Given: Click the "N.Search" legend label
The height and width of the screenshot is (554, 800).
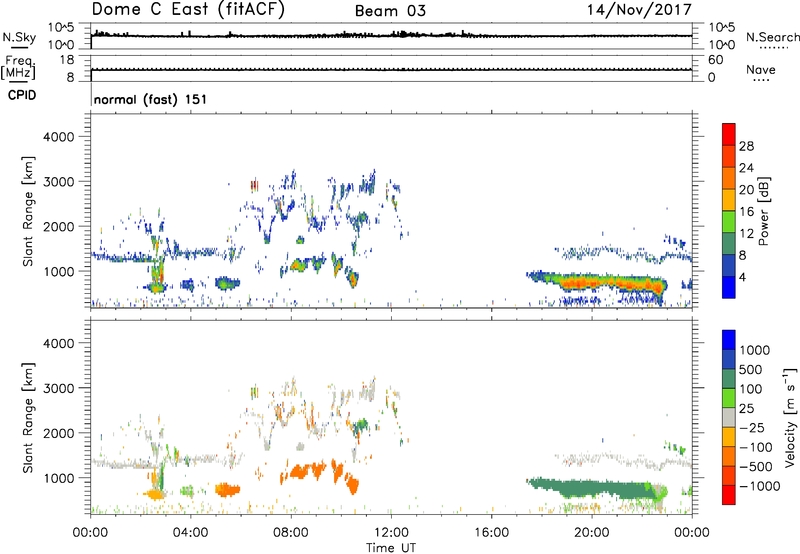Looking at the screenshot, I should tap(773, 37).
